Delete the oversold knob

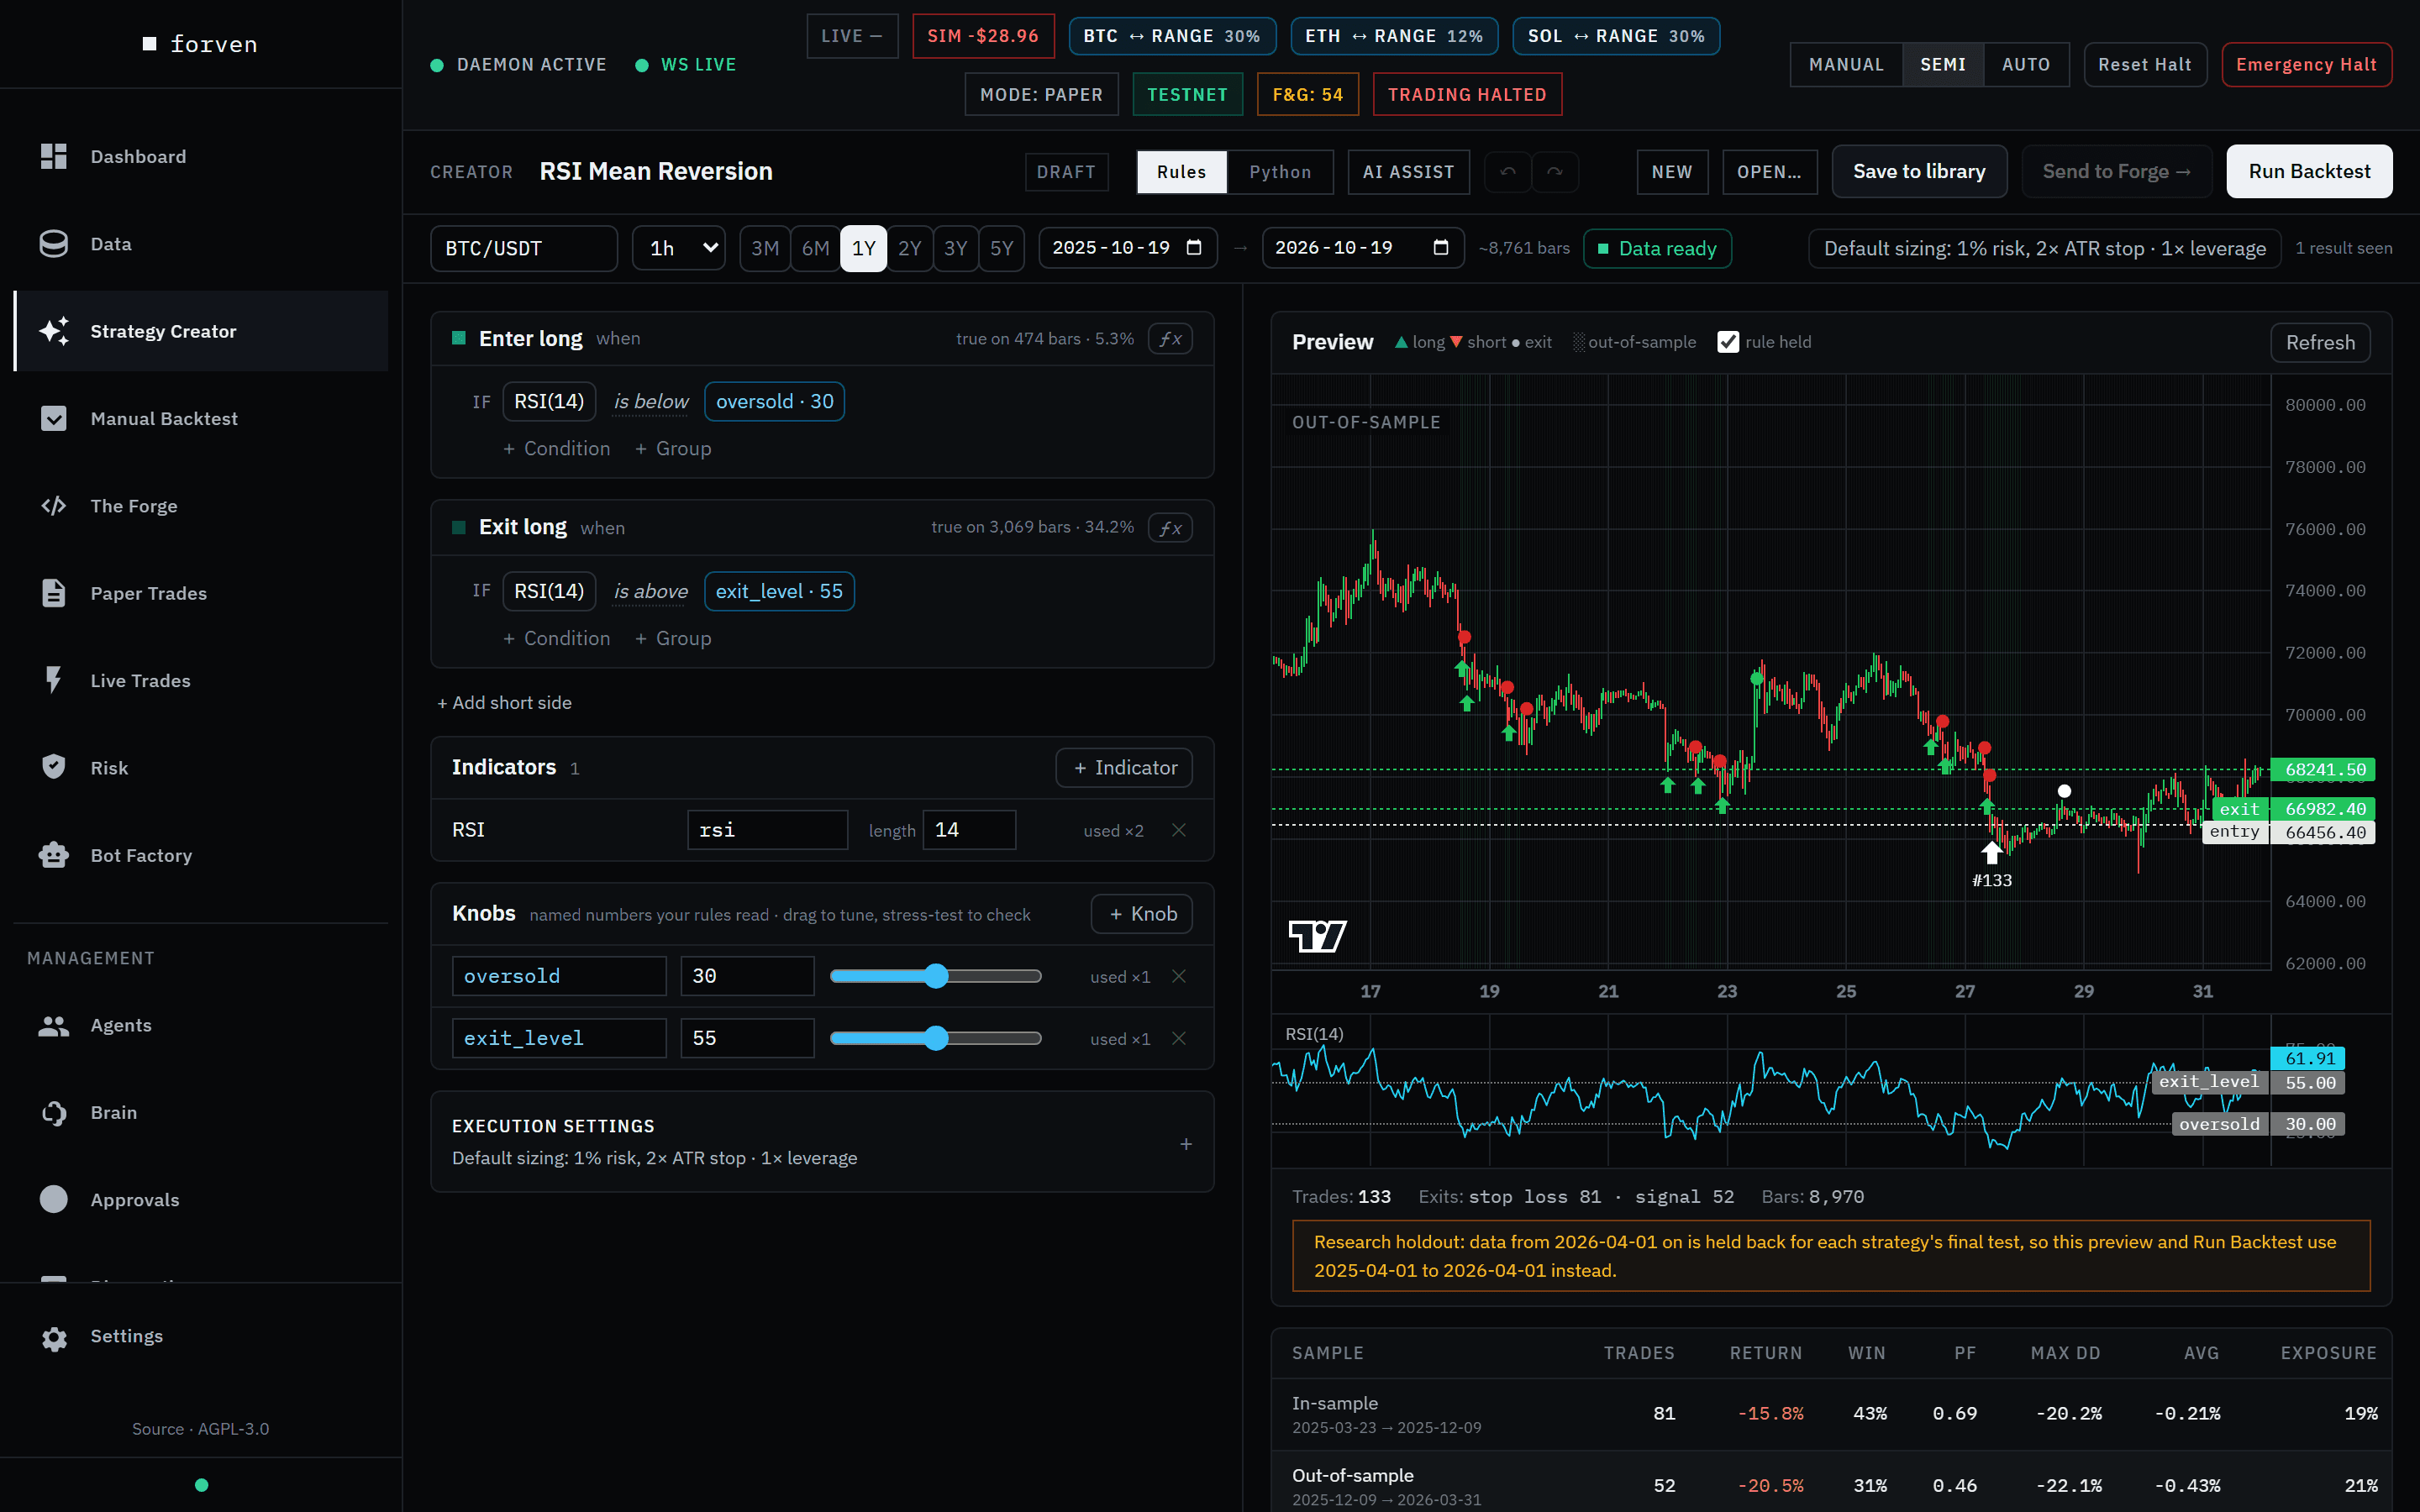[1179, 976]
